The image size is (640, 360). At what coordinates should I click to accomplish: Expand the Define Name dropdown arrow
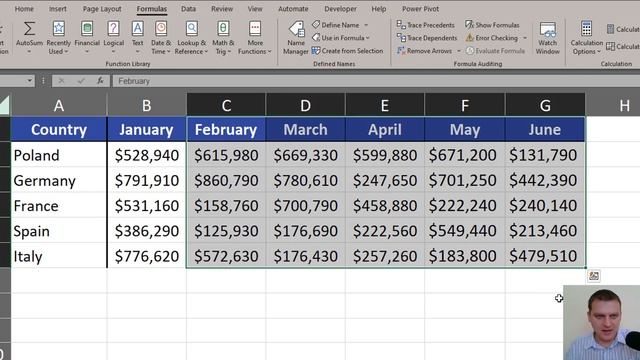coord(366,25)
